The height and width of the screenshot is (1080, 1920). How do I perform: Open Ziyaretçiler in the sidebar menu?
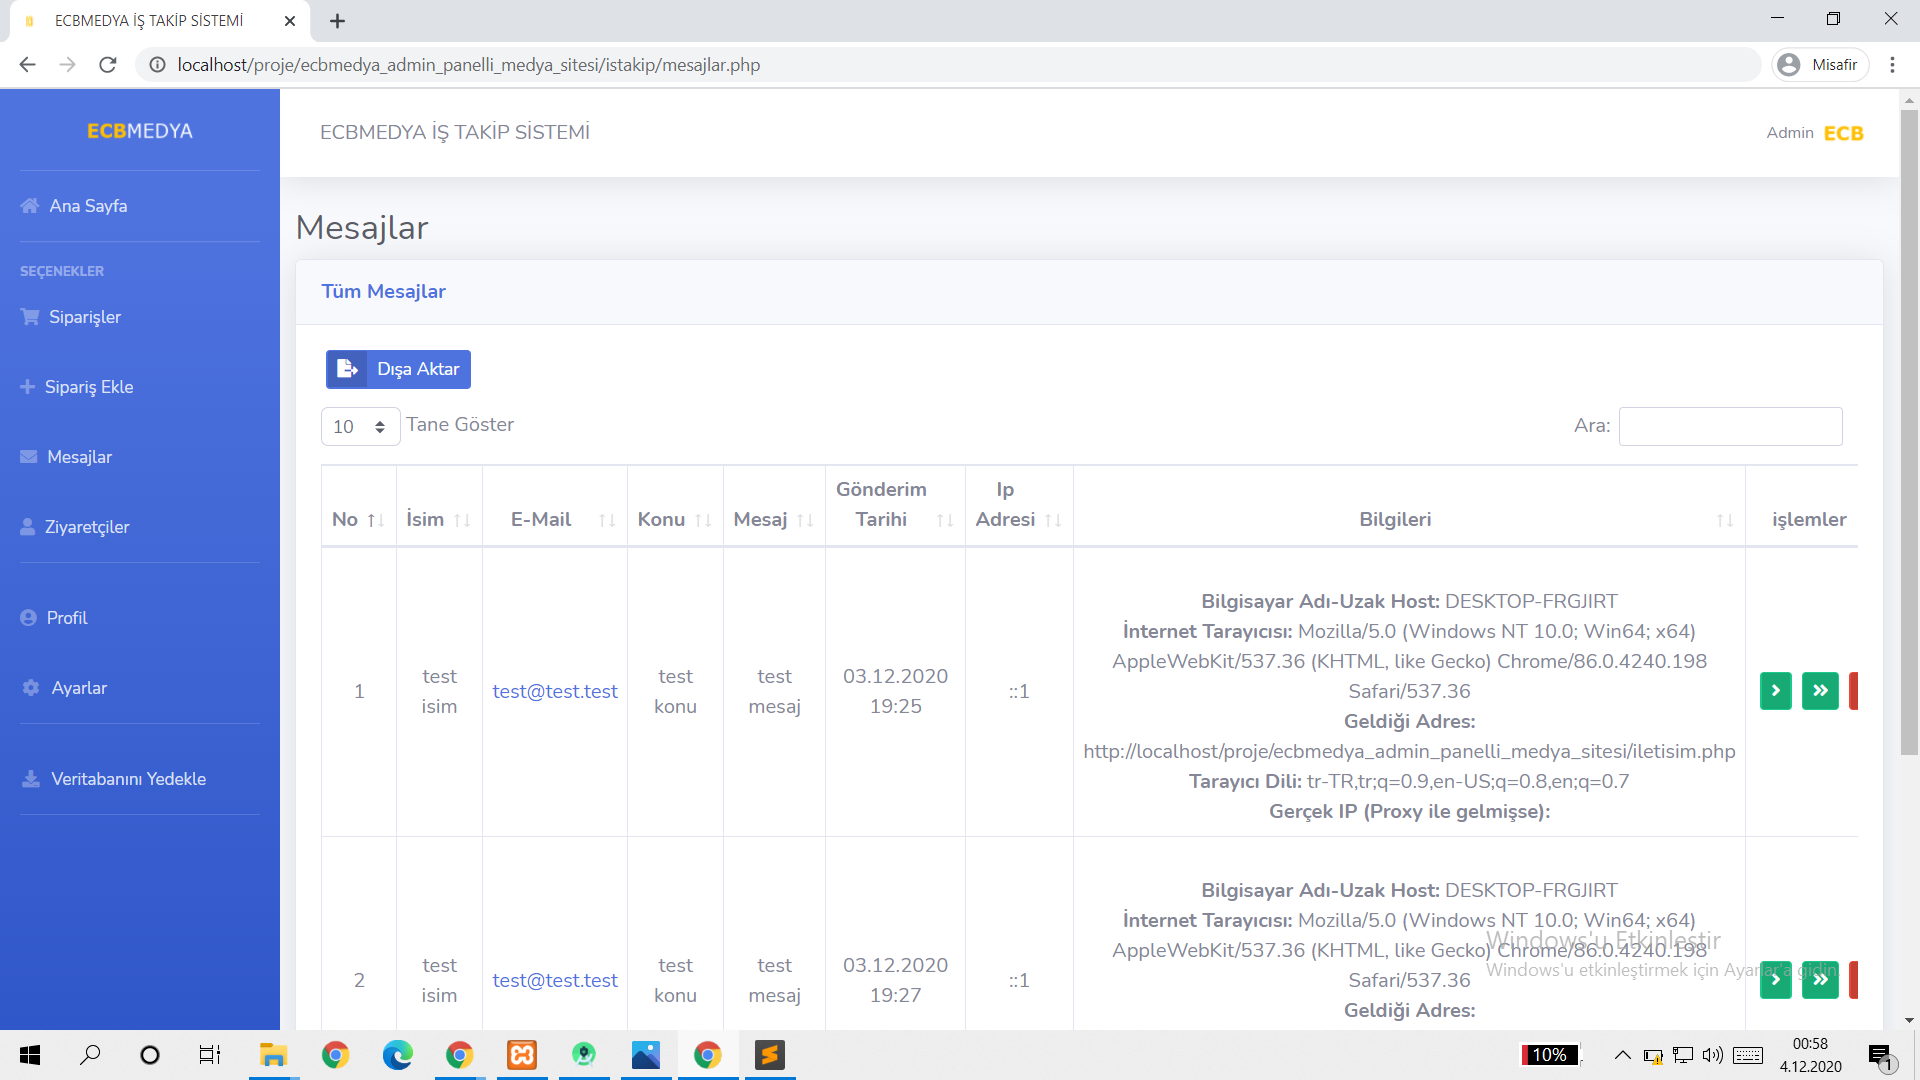(x=87, y=527)
